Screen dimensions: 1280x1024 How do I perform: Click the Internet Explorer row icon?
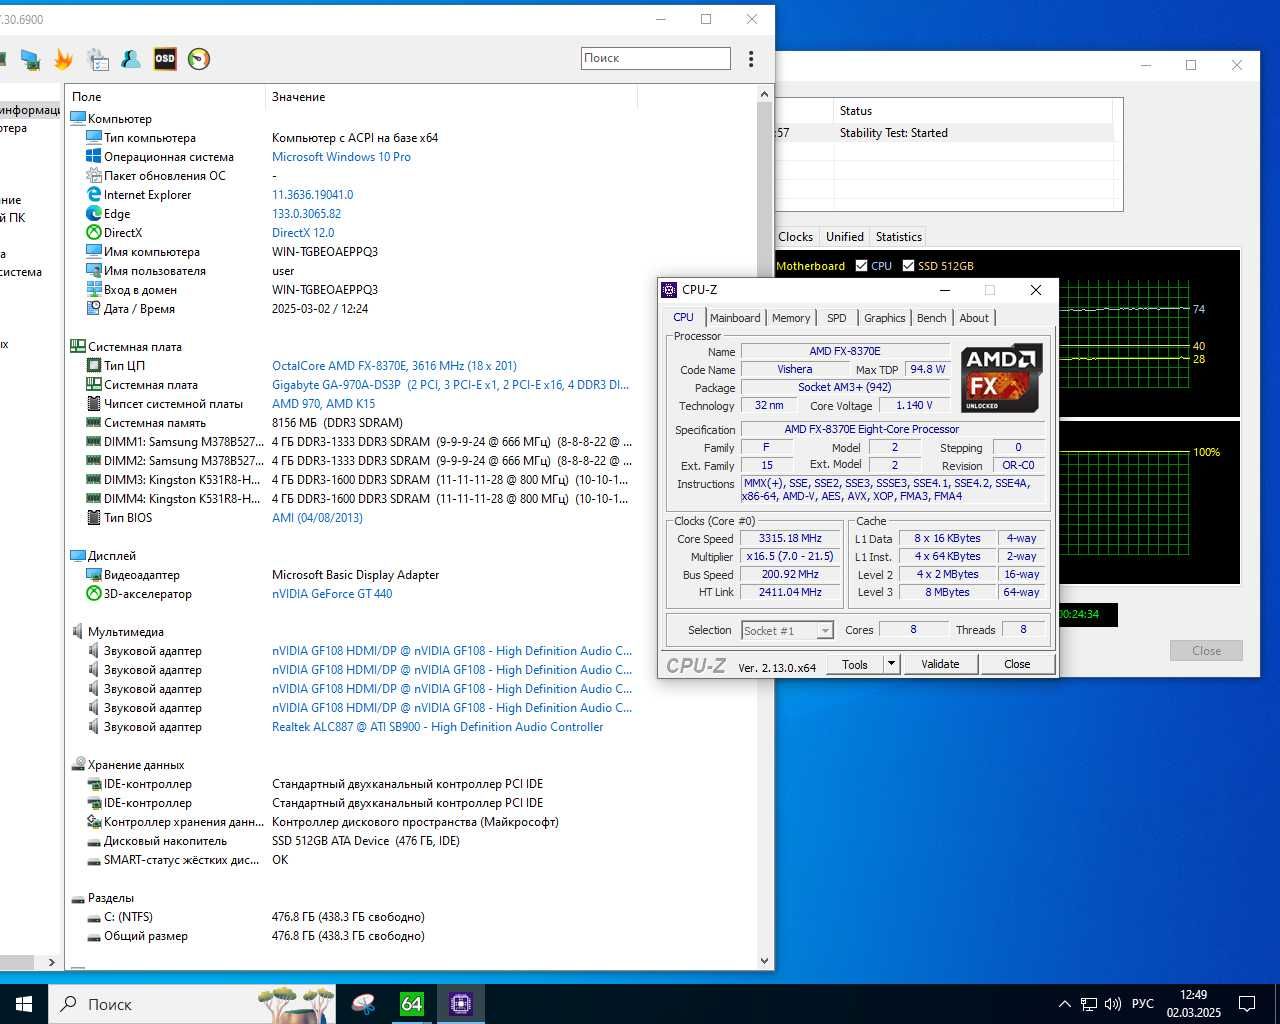click(x=94, y=195)
